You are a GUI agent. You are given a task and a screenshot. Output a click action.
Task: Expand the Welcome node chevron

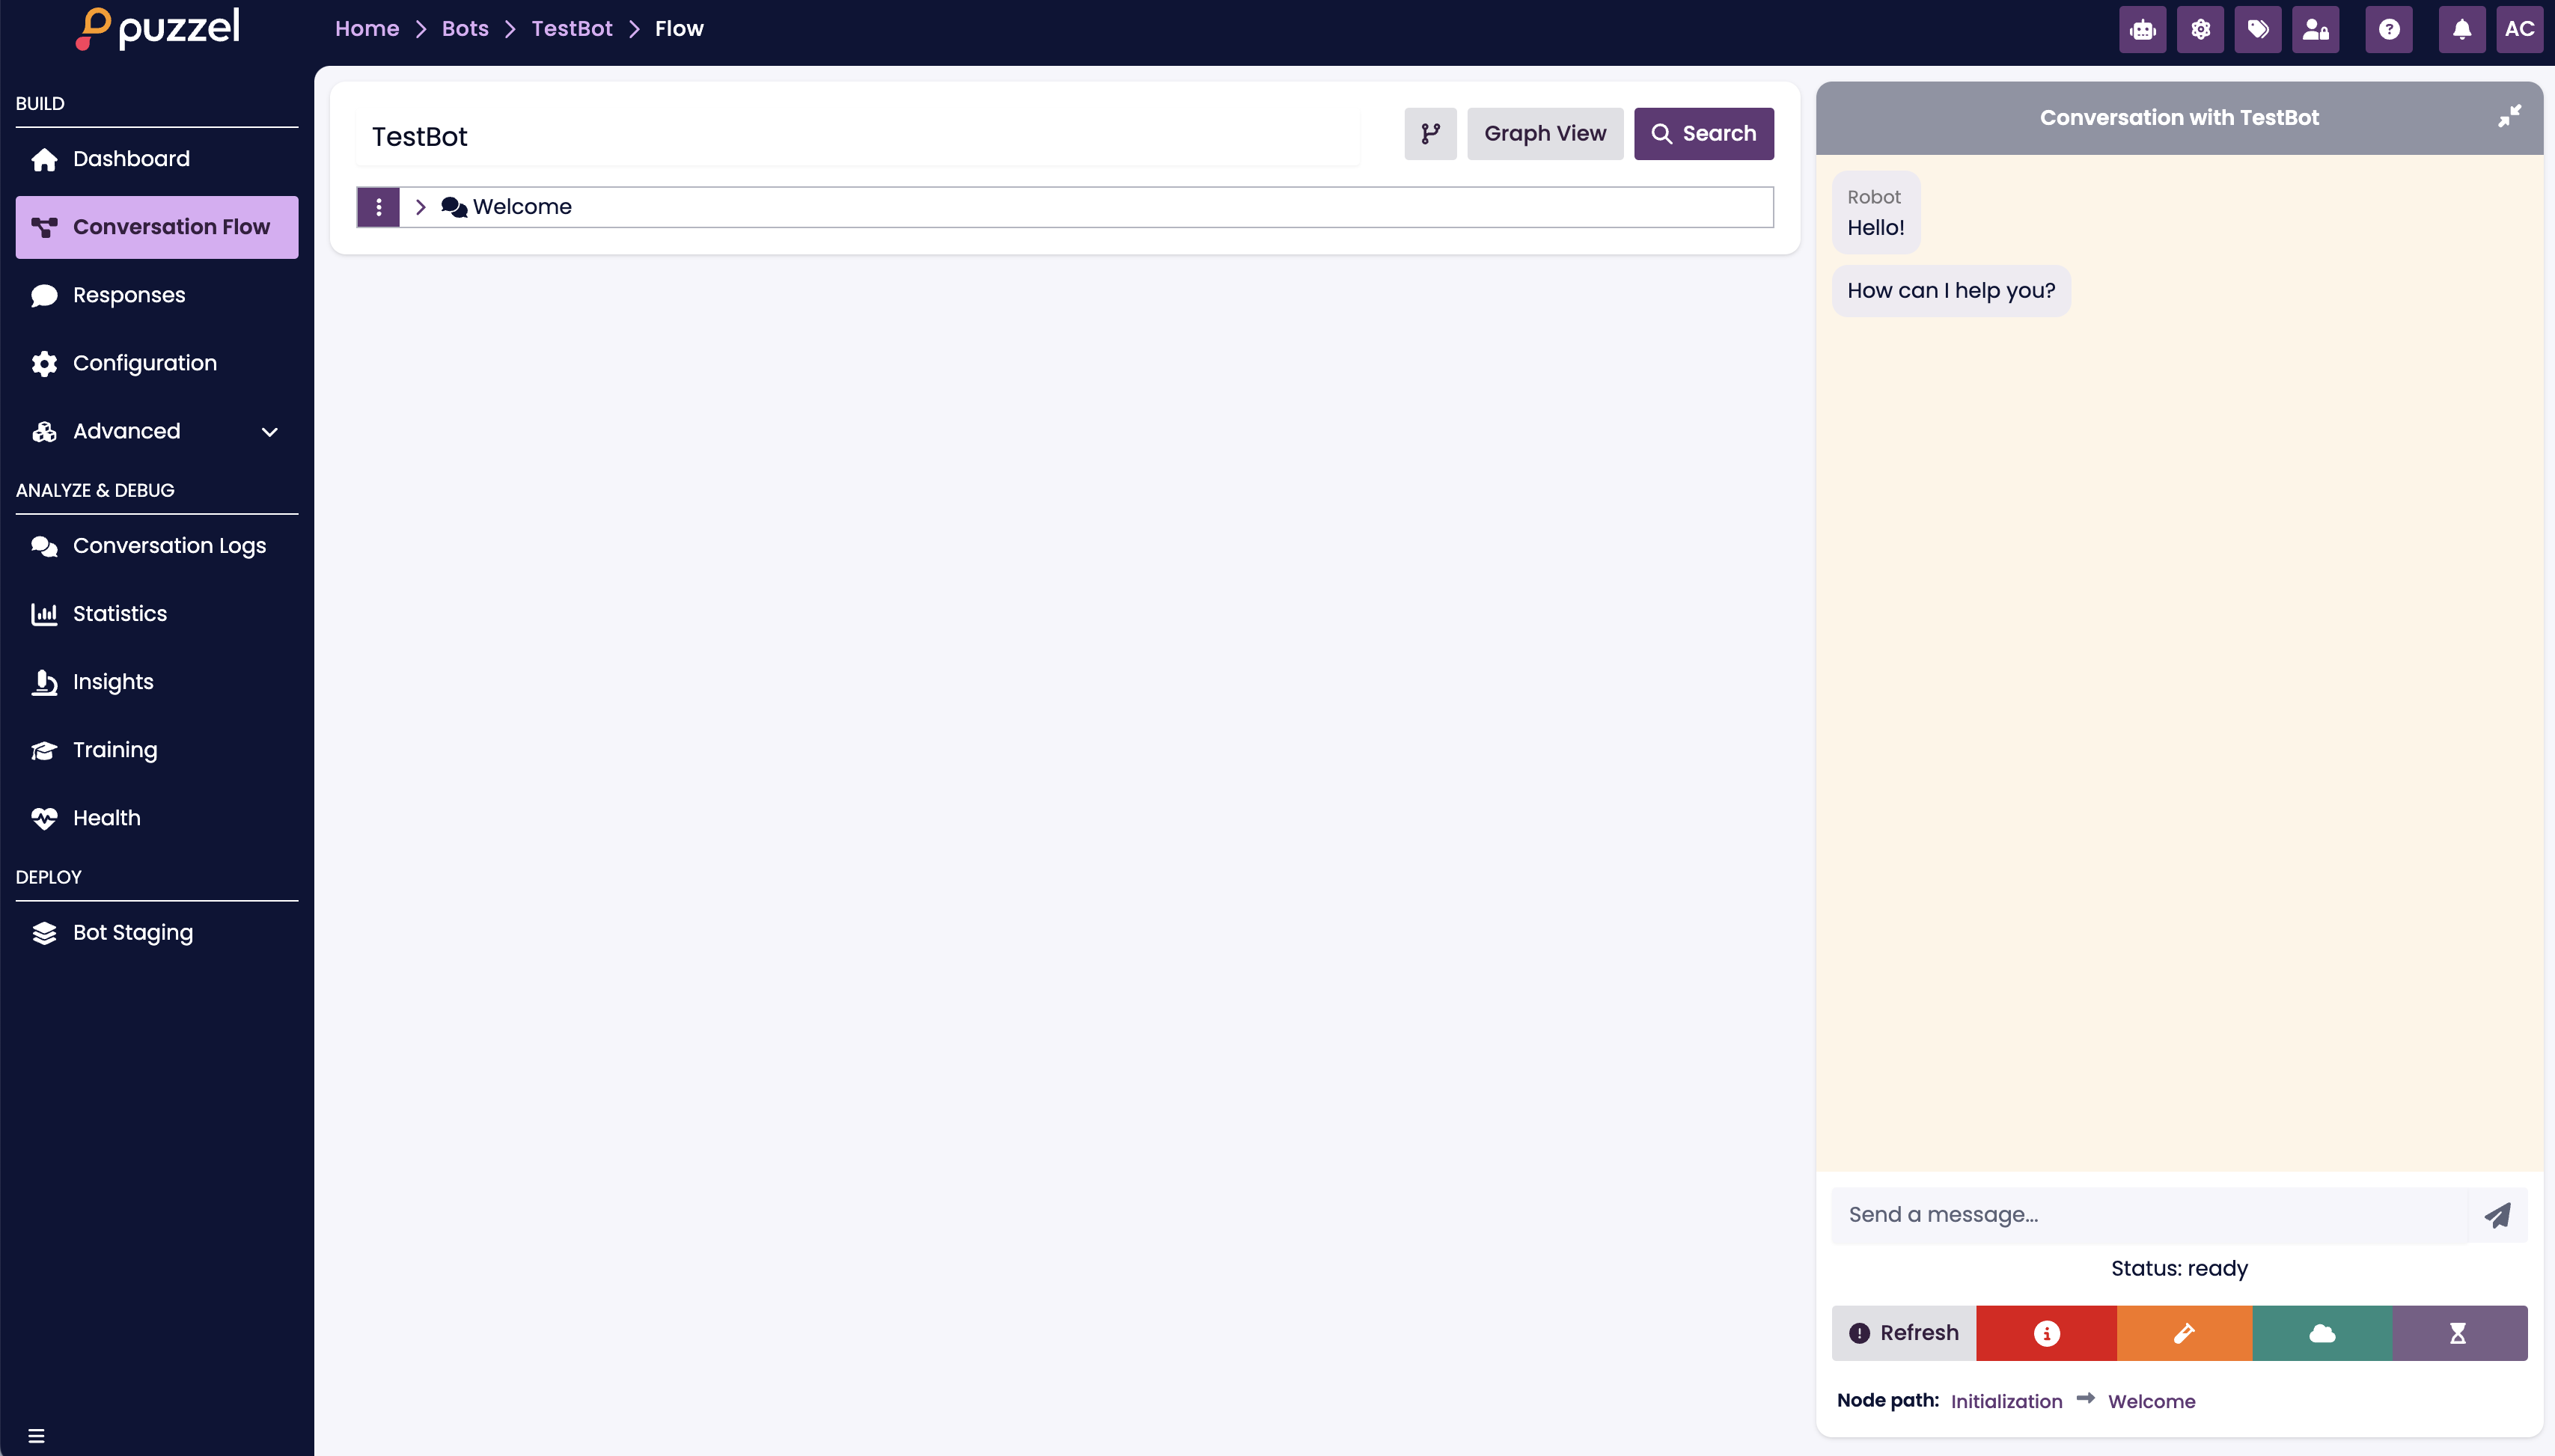[x=421, y=207]
